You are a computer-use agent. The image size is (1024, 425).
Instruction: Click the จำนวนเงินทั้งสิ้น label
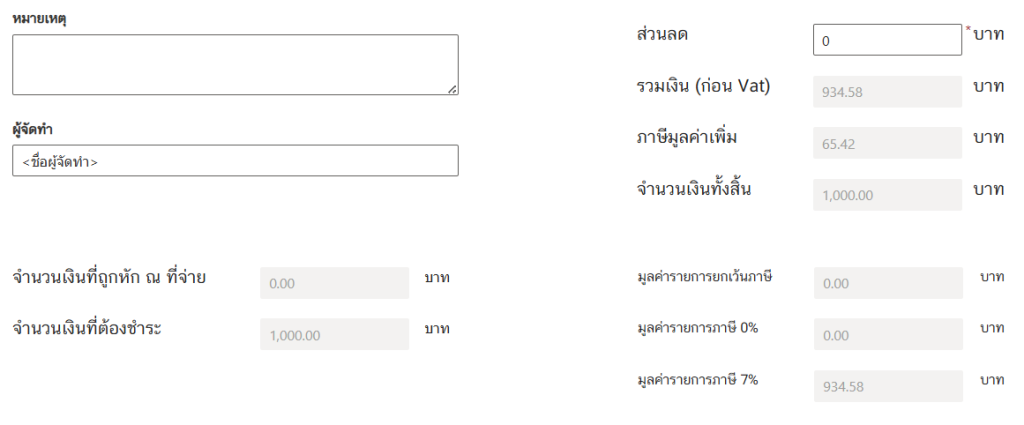694,189
